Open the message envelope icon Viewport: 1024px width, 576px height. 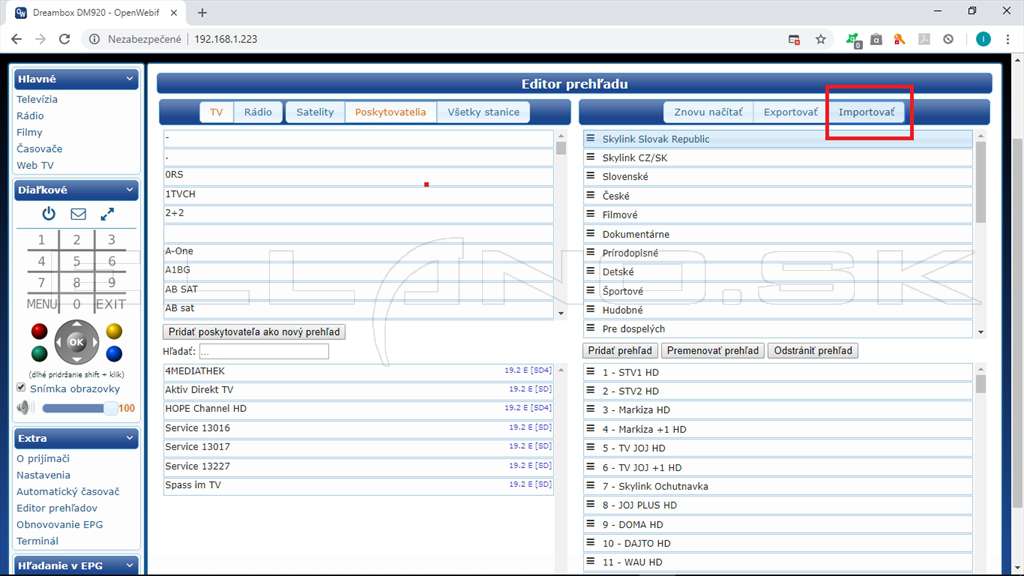78,214
